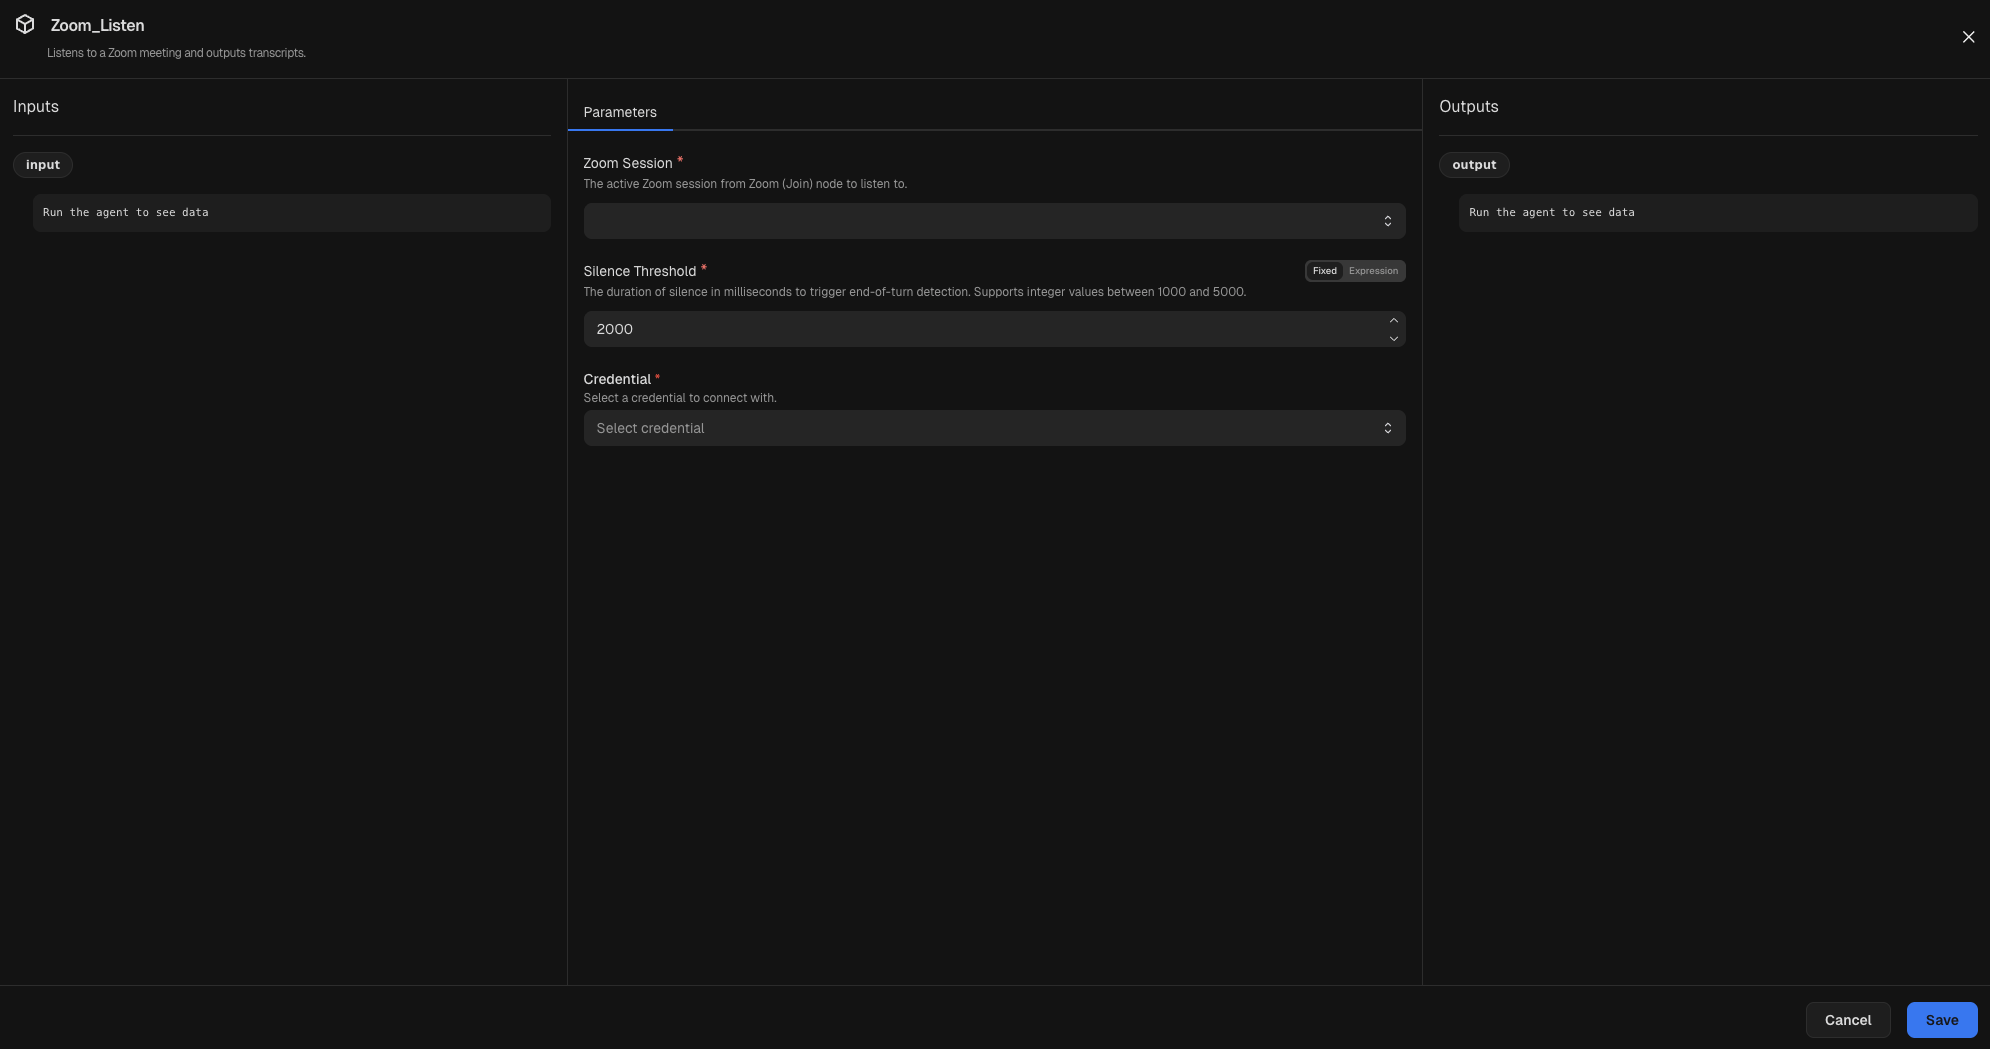The image size is (1990, 1049).
Task: Select the Fixed mode for Silence Threshold
Action: tap(1324, 270)
